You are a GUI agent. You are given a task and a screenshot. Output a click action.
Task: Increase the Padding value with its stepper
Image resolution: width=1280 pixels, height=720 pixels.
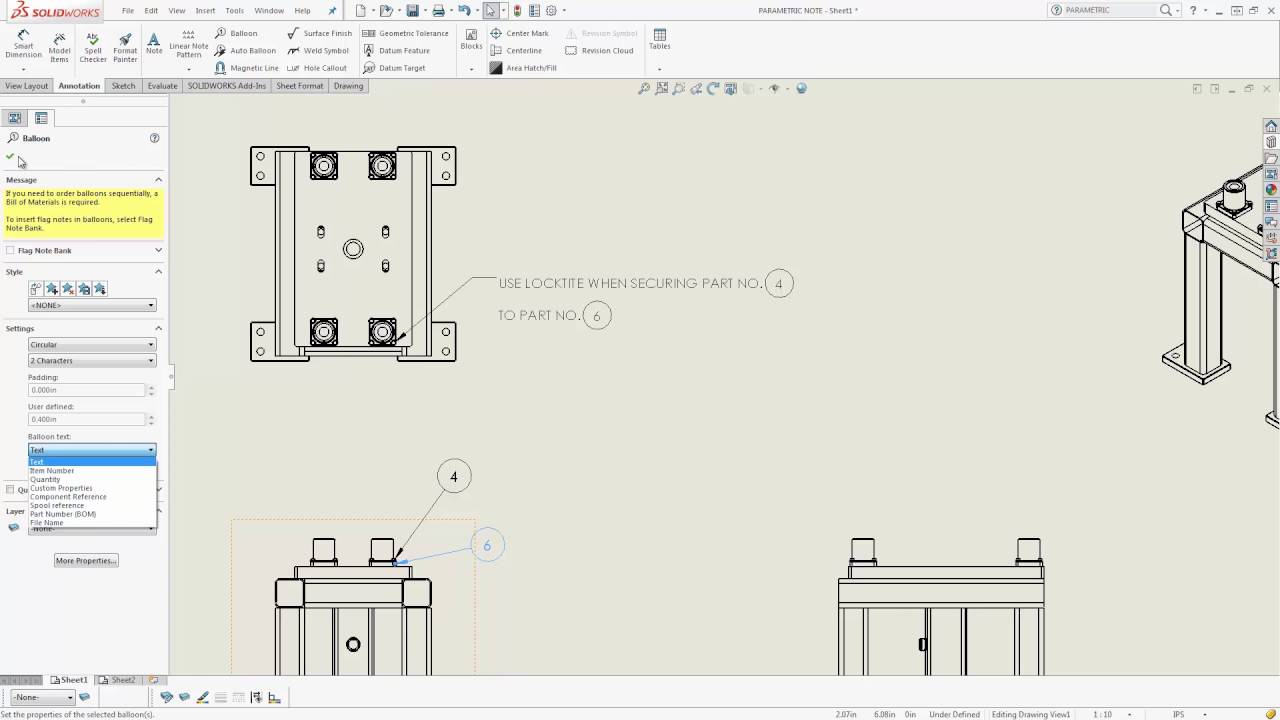pyautogui.click(x=151, y=386)
